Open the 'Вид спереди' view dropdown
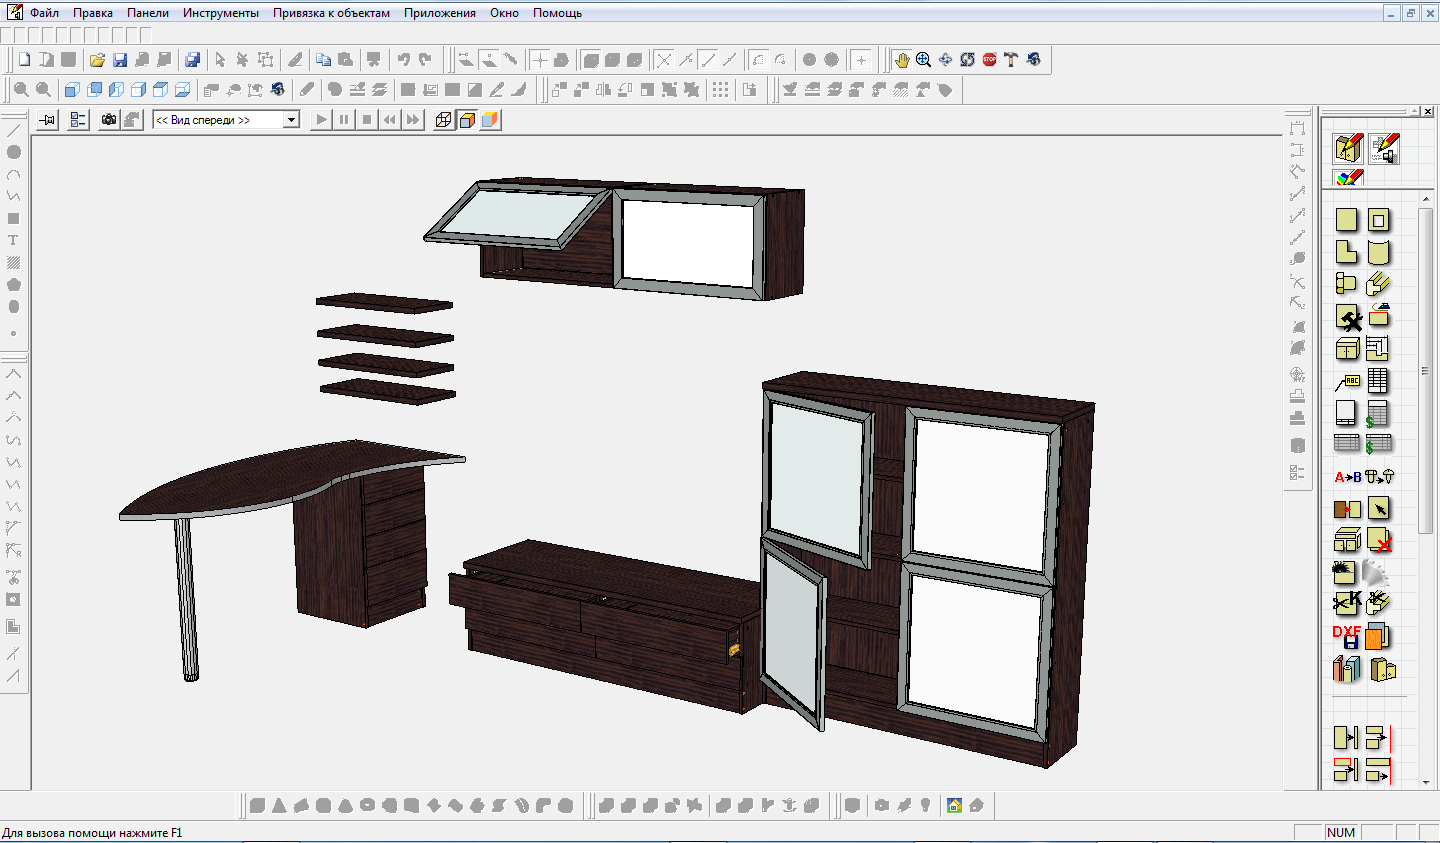 [291, 120]
